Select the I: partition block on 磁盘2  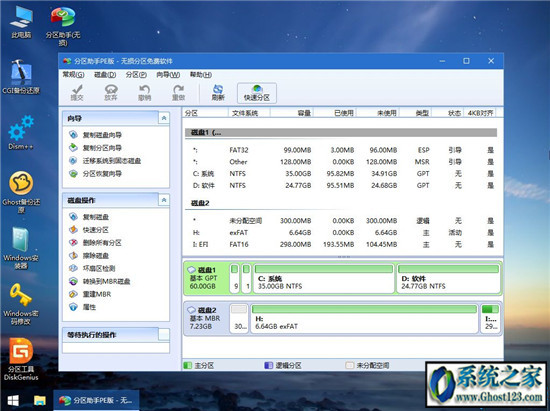pyautogui.click(x=490, y=318)
